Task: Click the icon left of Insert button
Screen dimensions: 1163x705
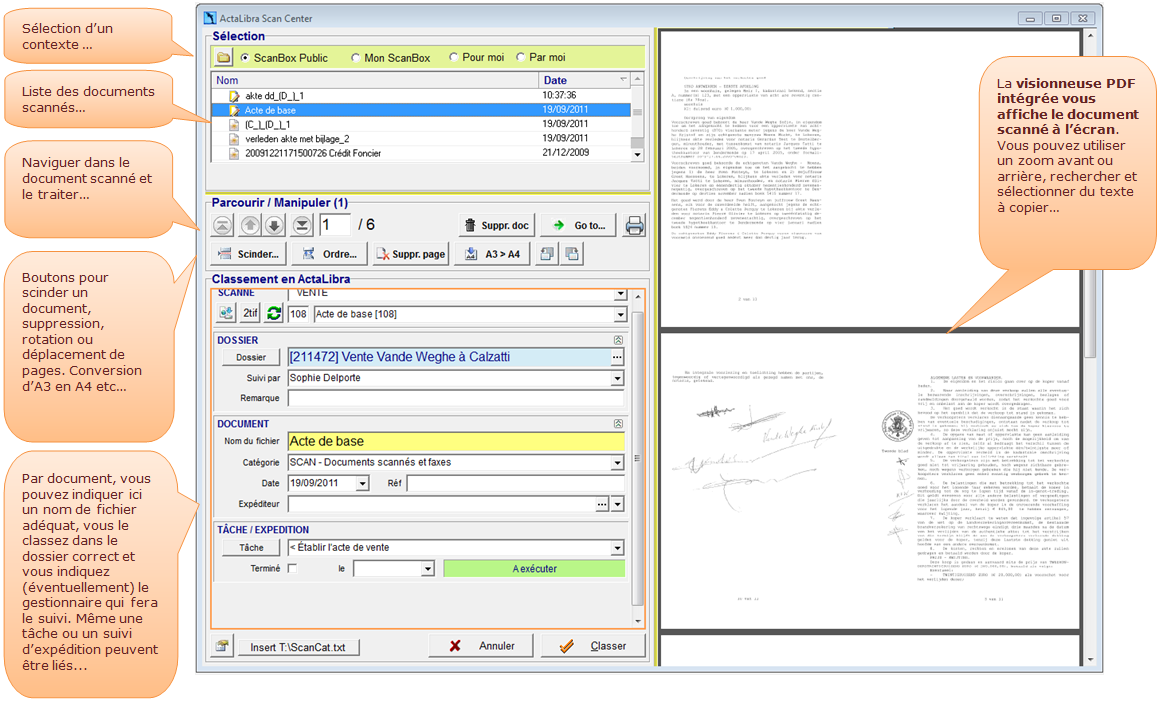Action: 222,646
